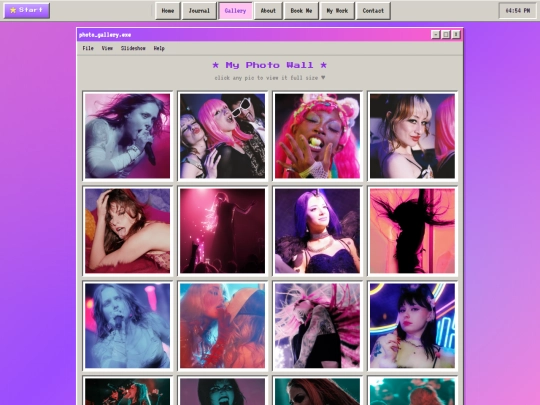Close the photo_gallery.exe window
Screen dimensions: 540x405
[456, 34]
